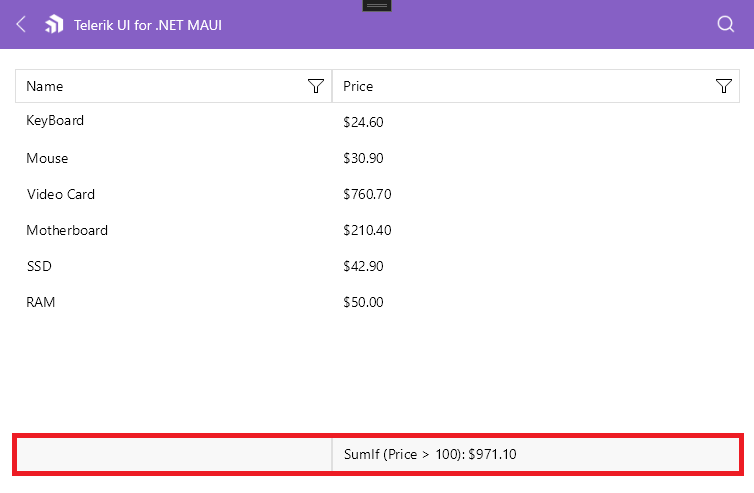Click the $24.60 price cell
The width and height of the screenshot is (754, 493).
click(363, 122)
